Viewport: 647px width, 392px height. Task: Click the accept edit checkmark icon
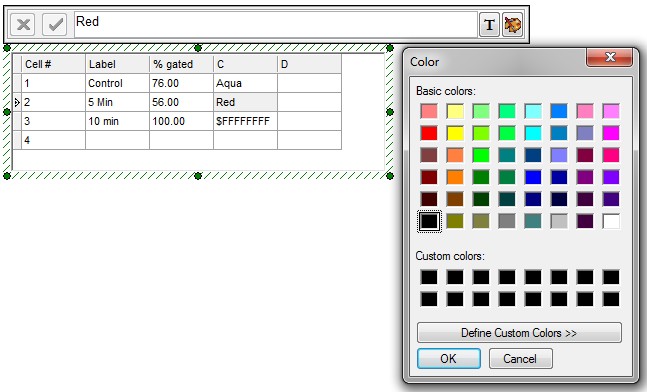tap(55, 24)
